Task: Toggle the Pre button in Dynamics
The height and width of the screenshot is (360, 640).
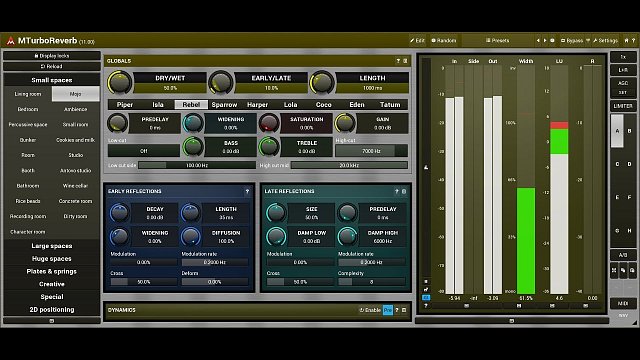Action: pos(387,310)
